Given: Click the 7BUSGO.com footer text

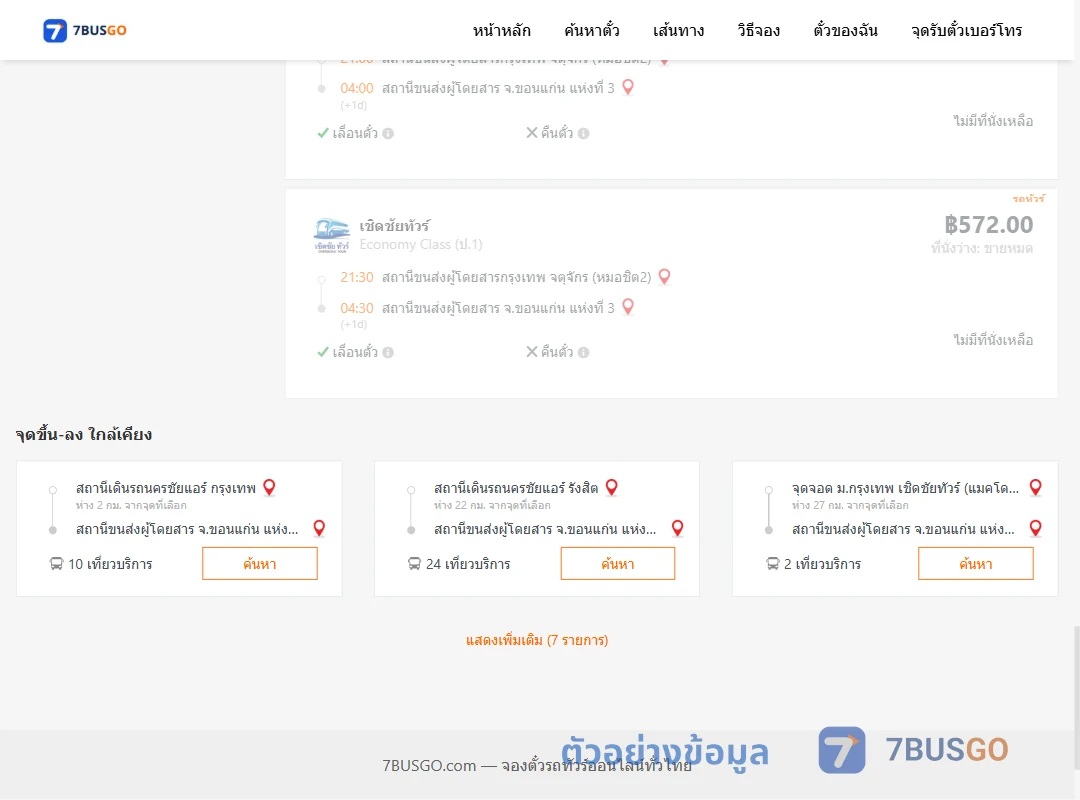Looking at the screenshot, I should pos(537,766).
